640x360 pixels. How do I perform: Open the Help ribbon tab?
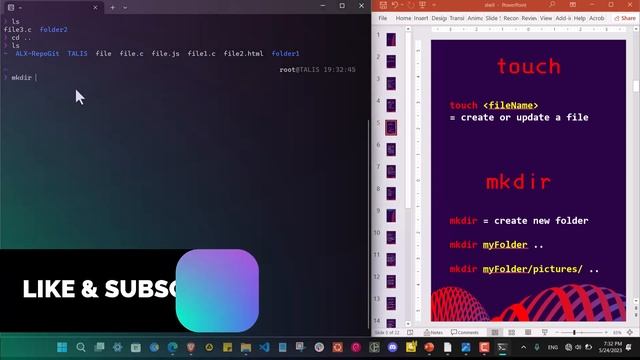tap(580, 18)
